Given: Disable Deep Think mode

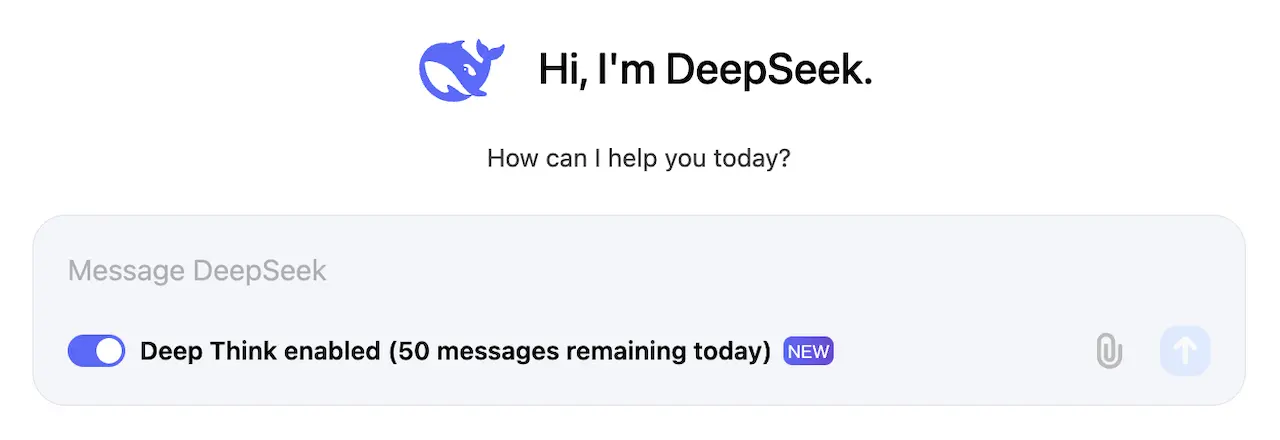Looking at the screenshot, I should click(96, 351).
